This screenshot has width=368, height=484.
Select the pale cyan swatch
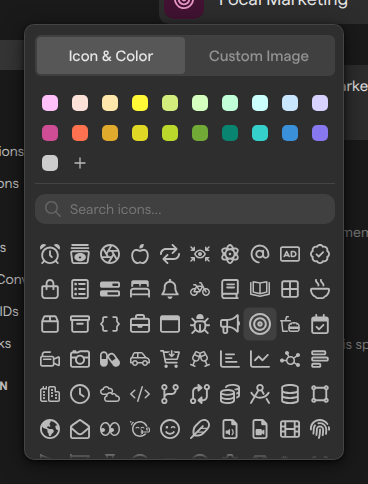[x=260, y=103]
